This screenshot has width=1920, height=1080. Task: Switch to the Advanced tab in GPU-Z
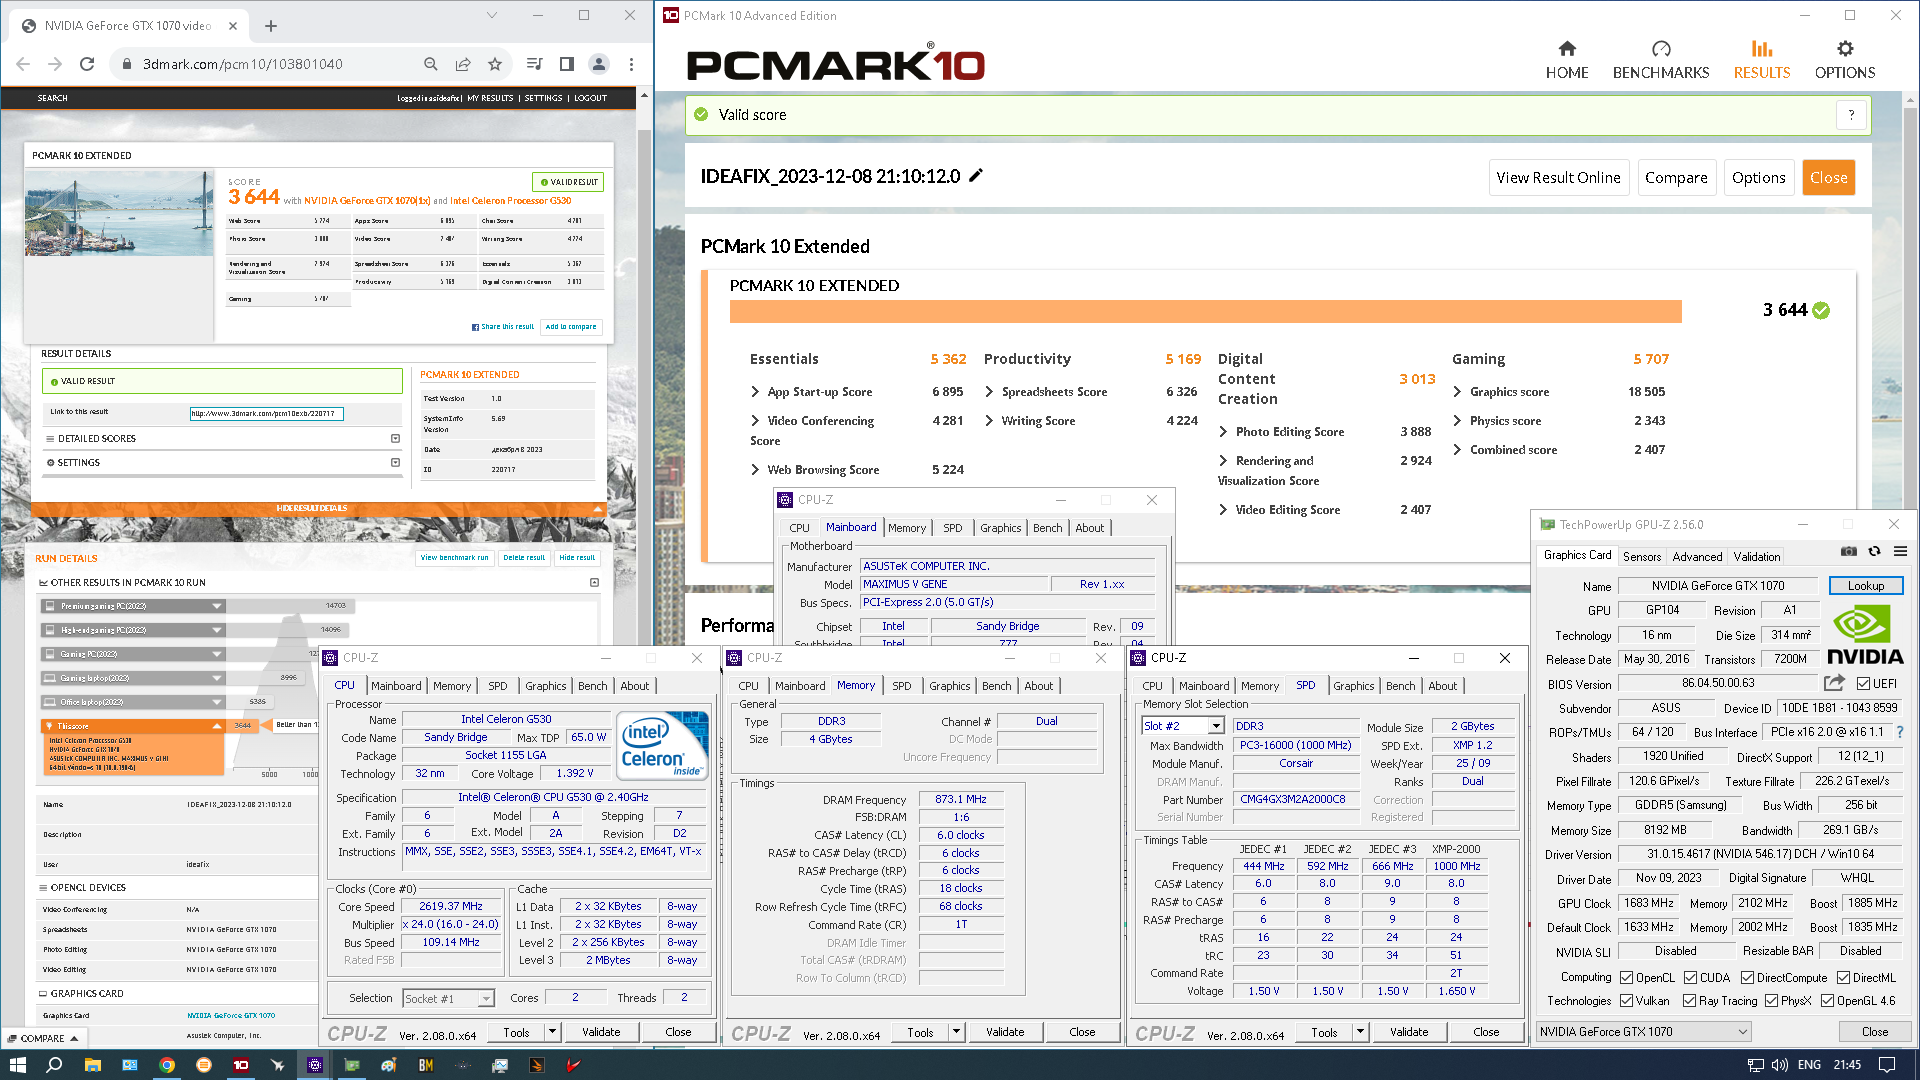(x=1697, y=556)
